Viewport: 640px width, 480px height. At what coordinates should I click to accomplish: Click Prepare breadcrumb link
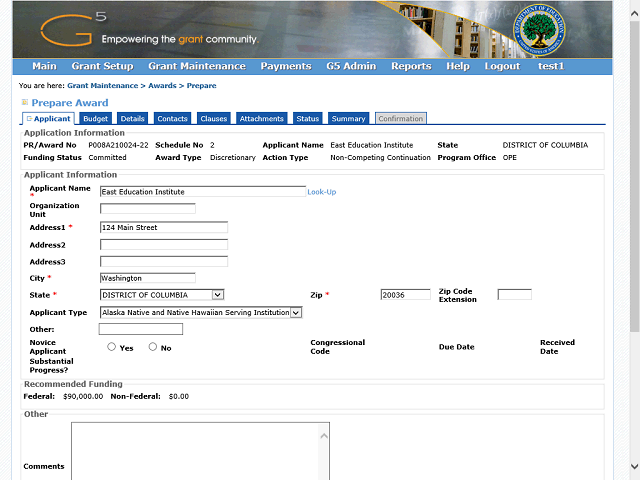tap(202, 86)
